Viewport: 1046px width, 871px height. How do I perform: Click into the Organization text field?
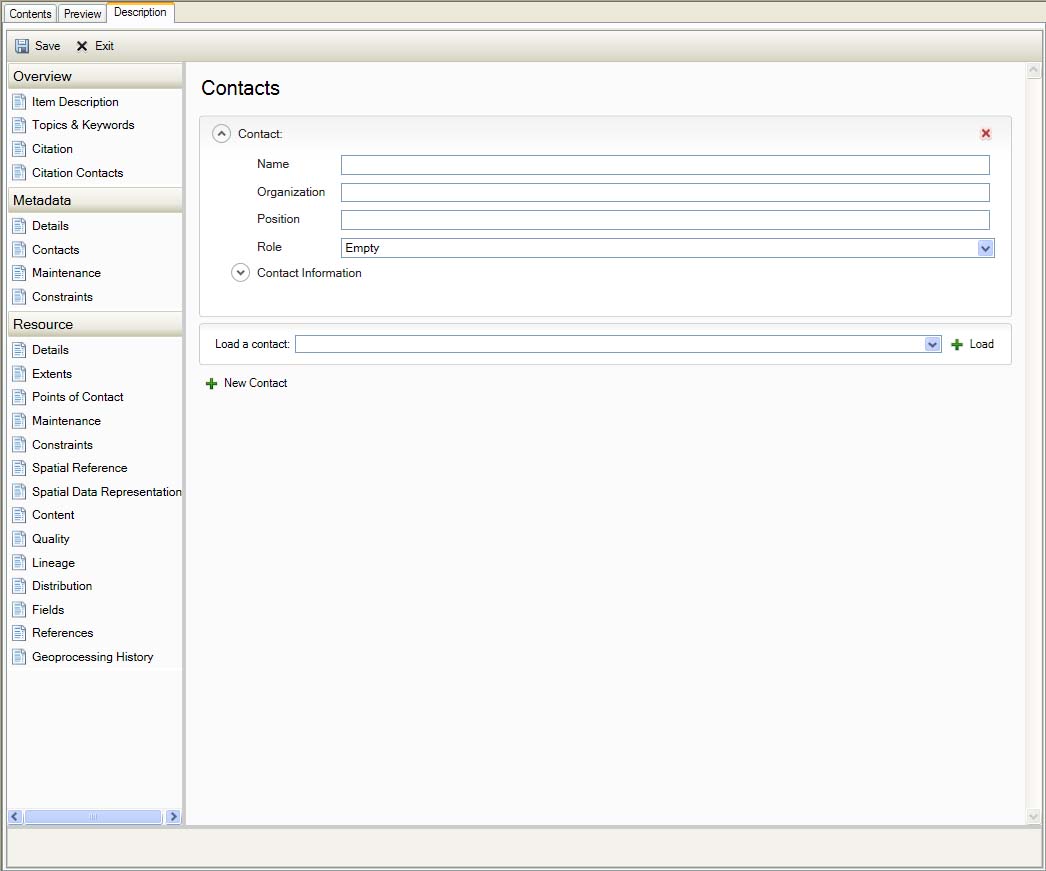665,193
